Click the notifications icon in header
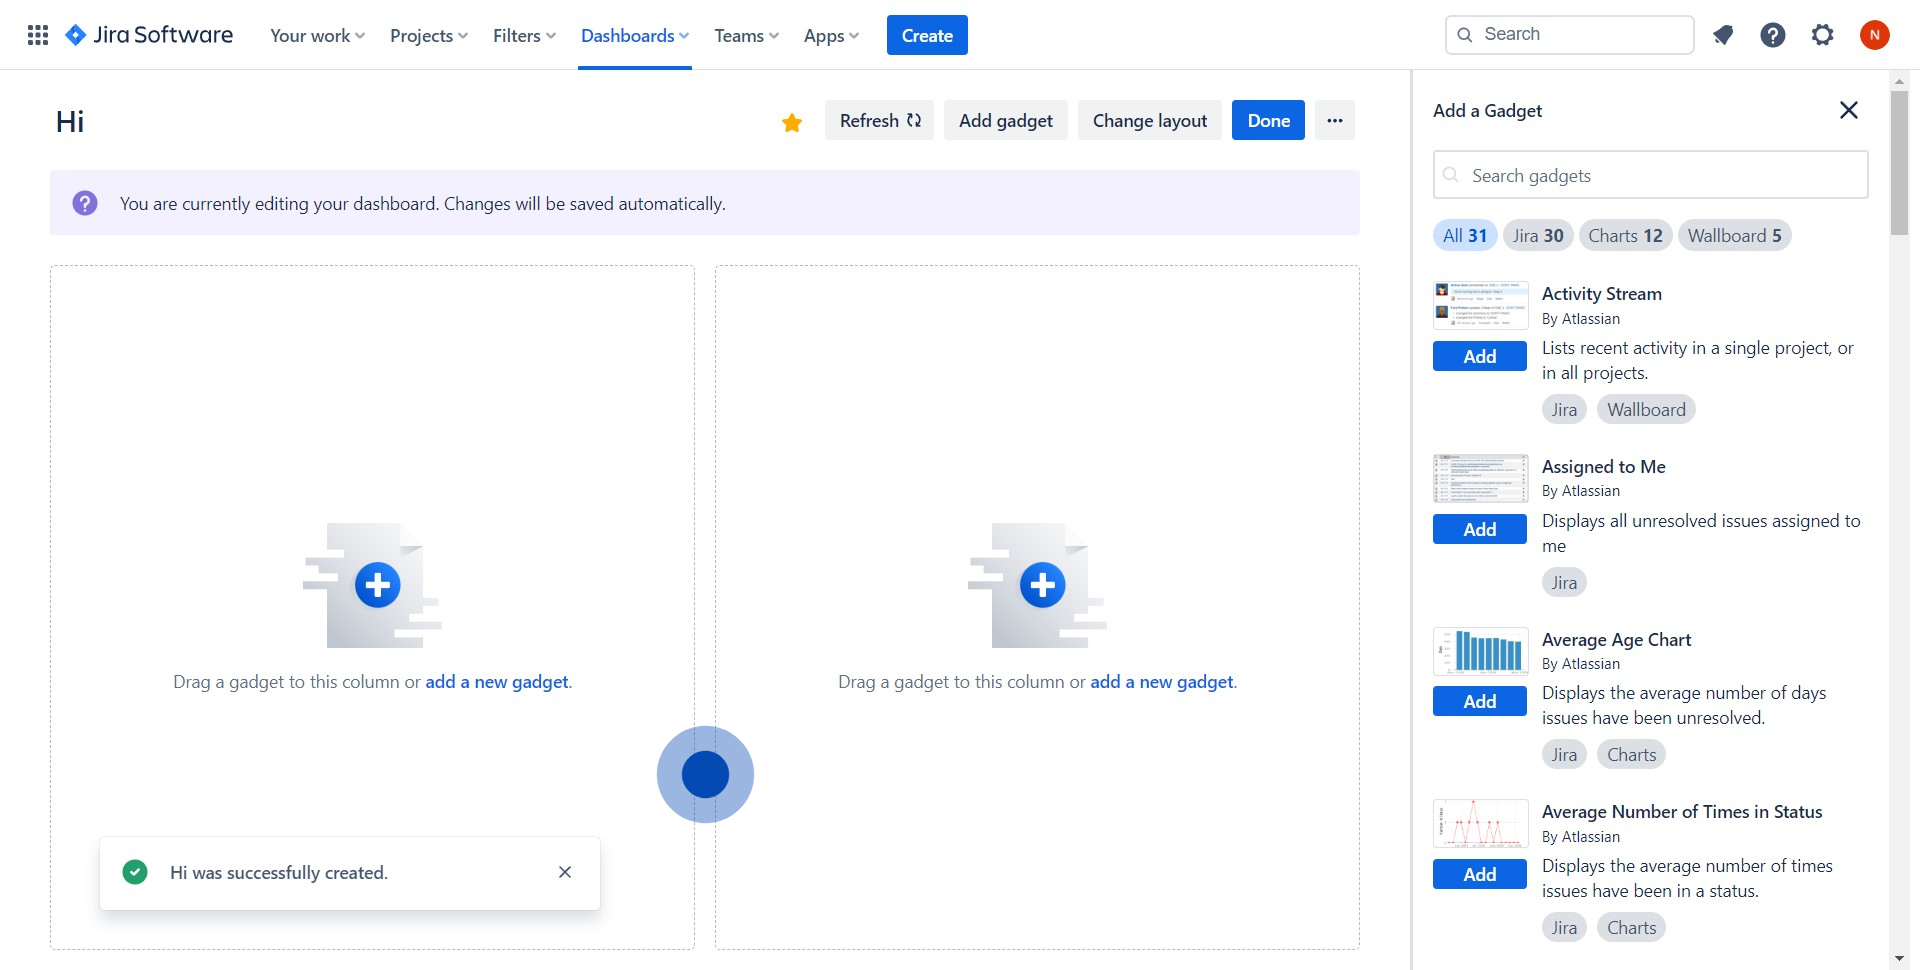Image resolution: width=1920 pixels, height=970 pixels. click(x=1722, y=35)
